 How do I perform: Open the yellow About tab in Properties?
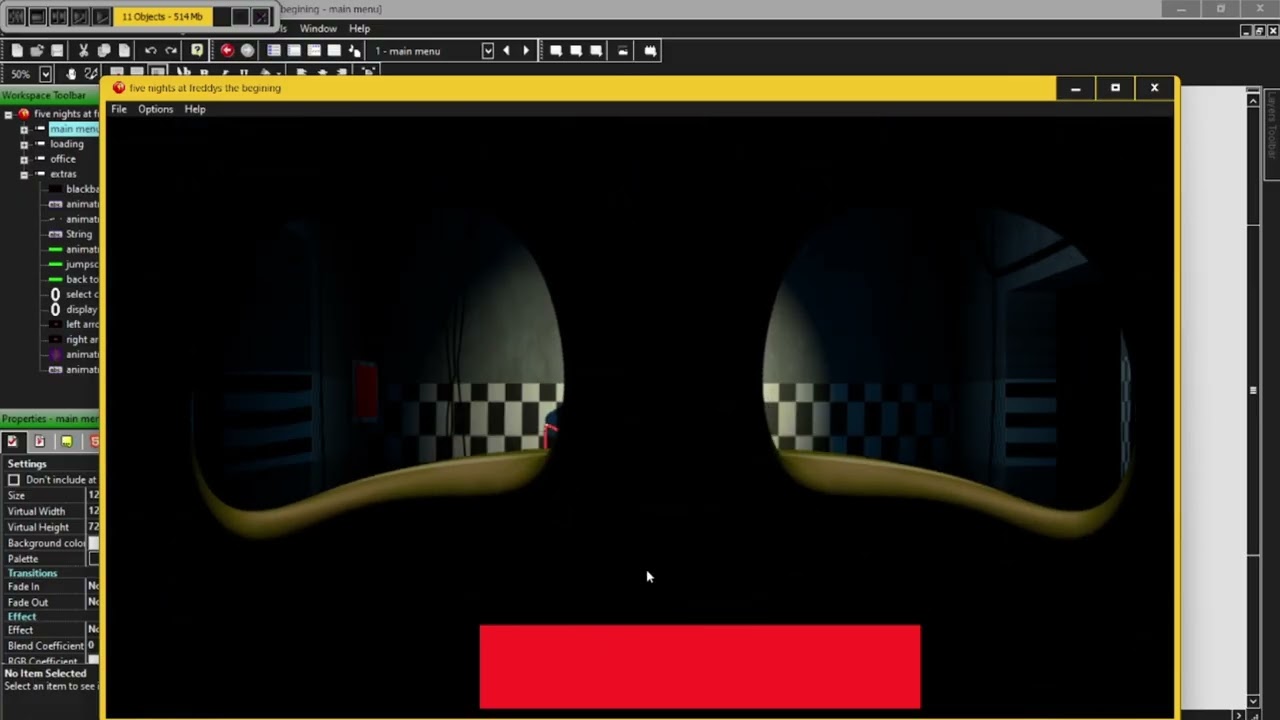coord(66,441)
